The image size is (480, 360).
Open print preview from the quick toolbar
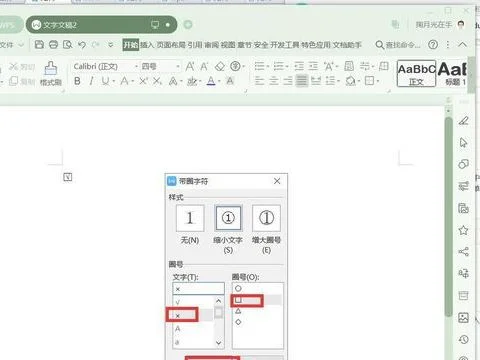[68, 44]
